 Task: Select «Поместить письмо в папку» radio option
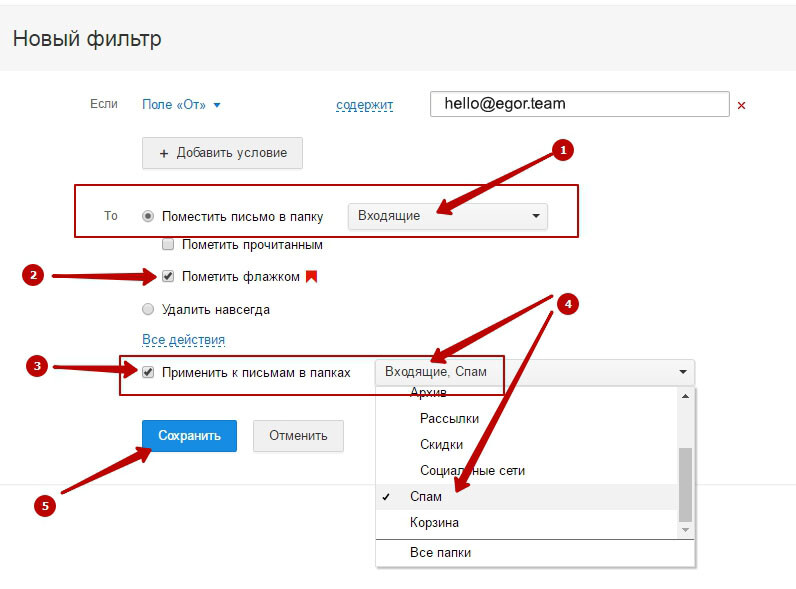[x=148, y=216]
